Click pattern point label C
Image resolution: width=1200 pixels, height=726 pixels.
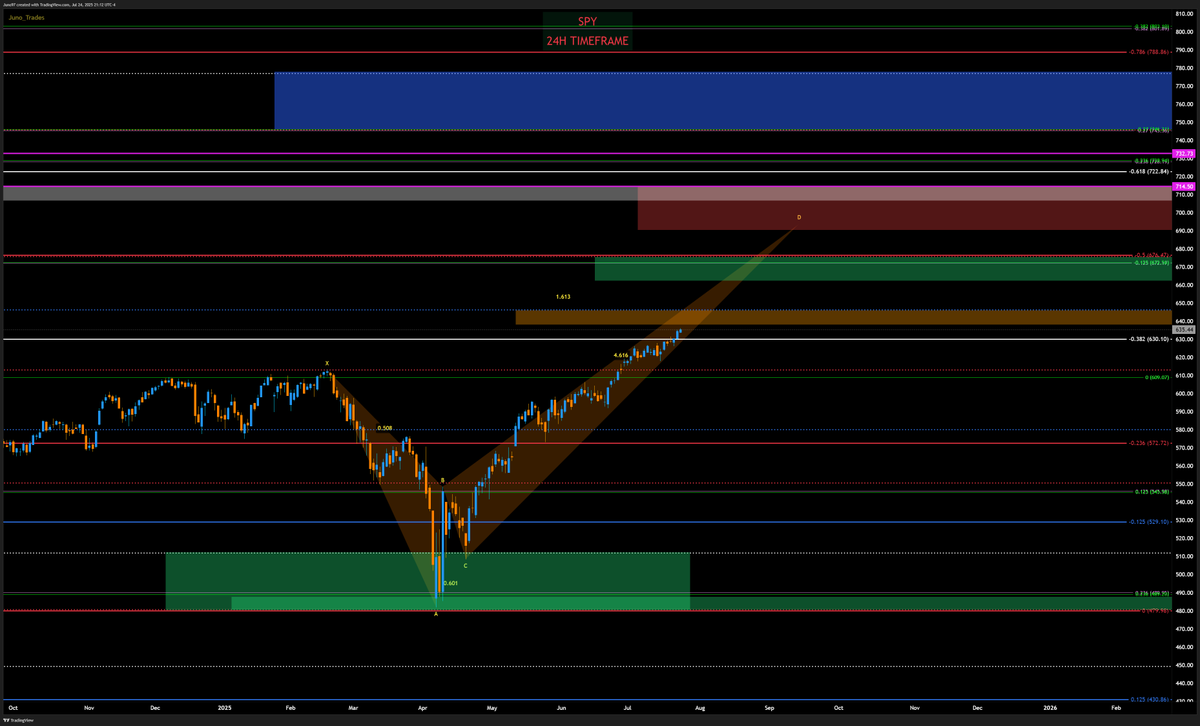tap(466, 566)
